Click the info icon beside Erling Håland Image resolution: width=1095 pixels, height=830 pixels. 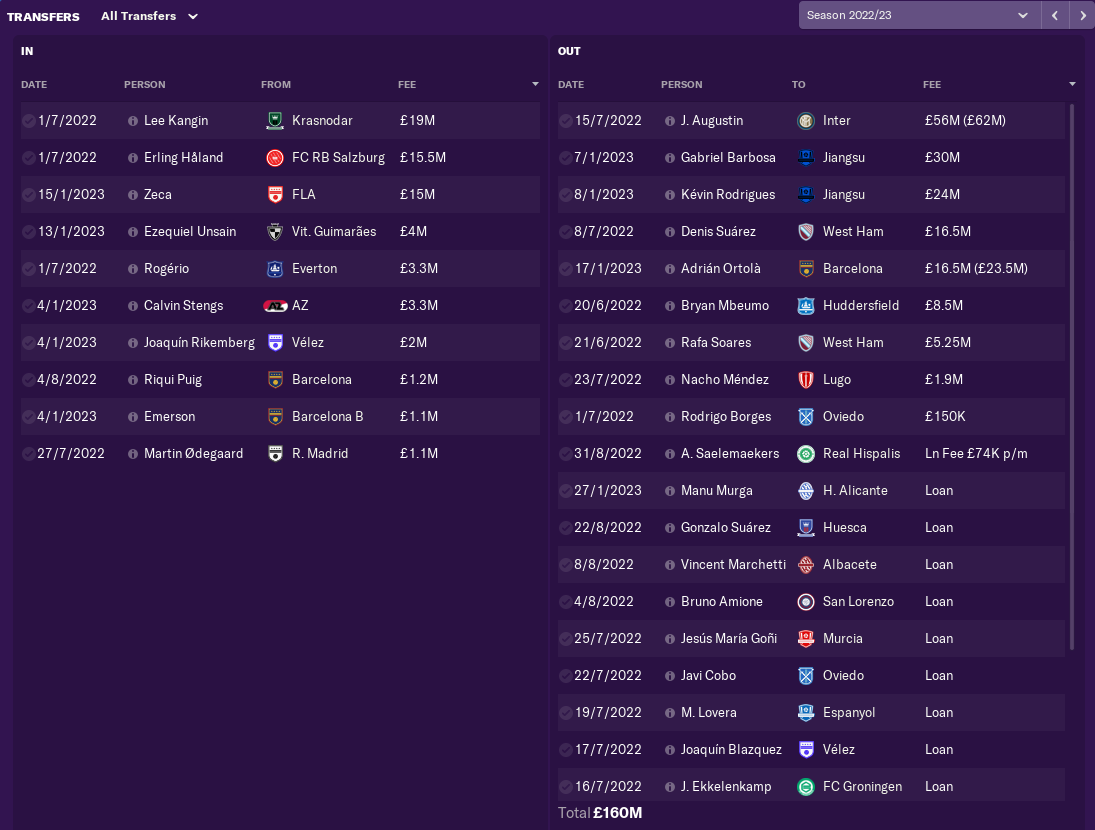(x=133, y=158)
